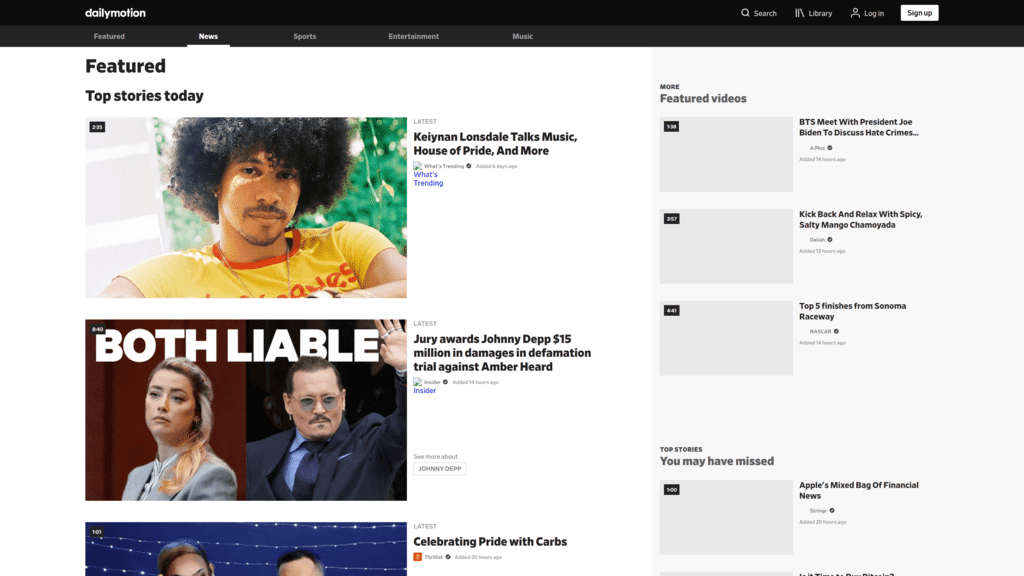Screen dimensions: 1024x576
Task: Go to the Entertainment tab
Action: [413, 37]
